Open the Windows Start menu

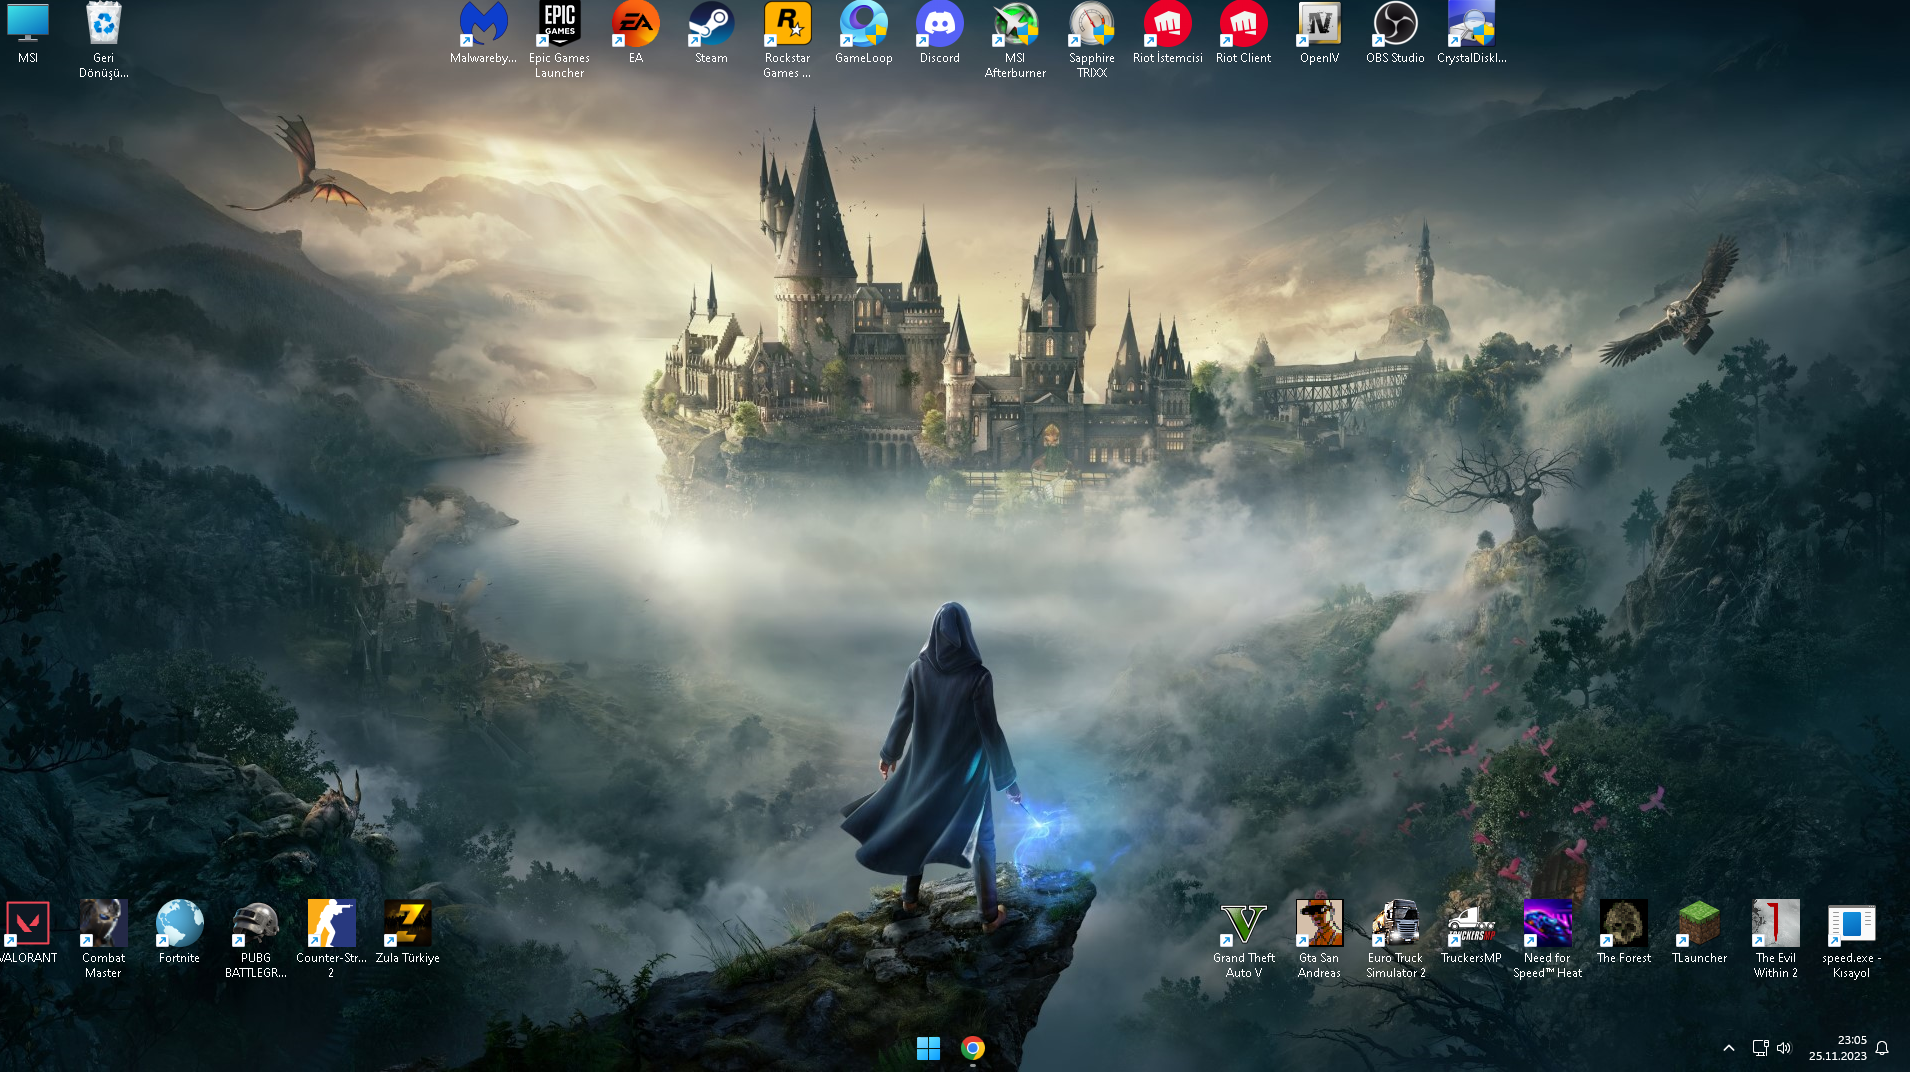[x=928, y=1048]
